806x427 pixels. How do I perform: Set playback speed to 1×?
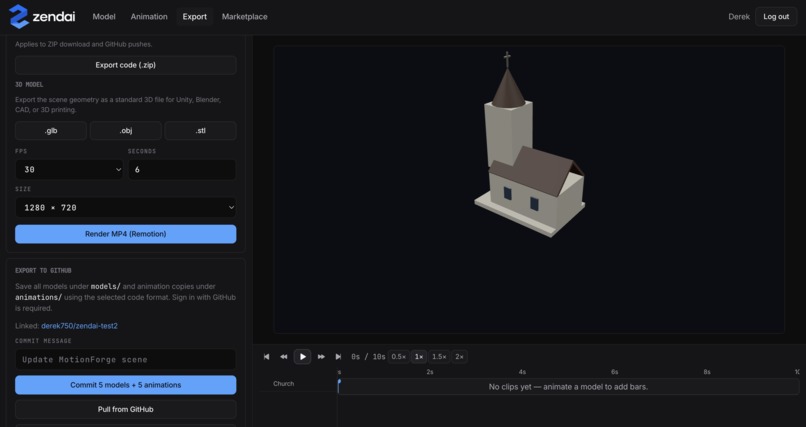click(418, 357)
